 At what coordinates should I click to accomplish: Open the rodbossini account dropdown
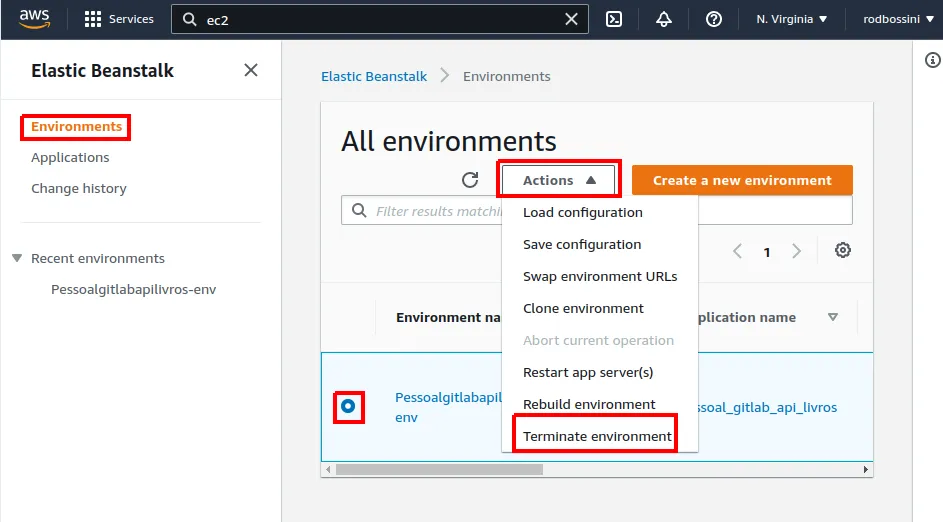pos(898,19)
